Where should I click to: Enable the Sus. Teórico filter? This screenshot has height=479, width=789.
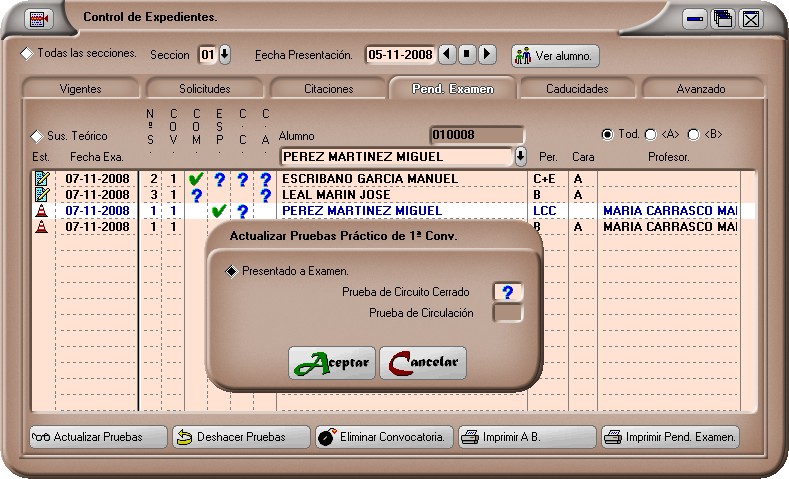37,135
